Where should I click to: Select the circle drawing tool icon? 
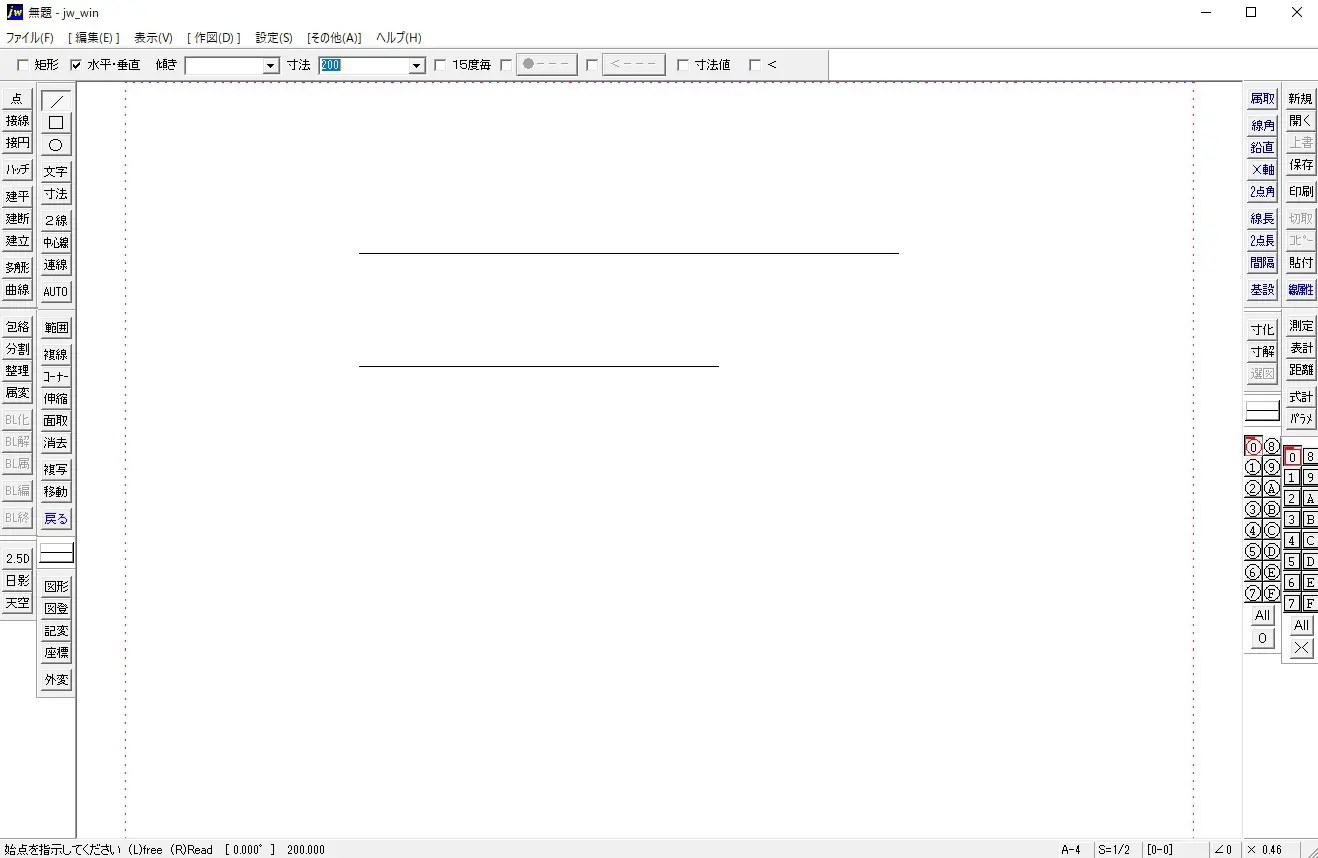point(56,145)
